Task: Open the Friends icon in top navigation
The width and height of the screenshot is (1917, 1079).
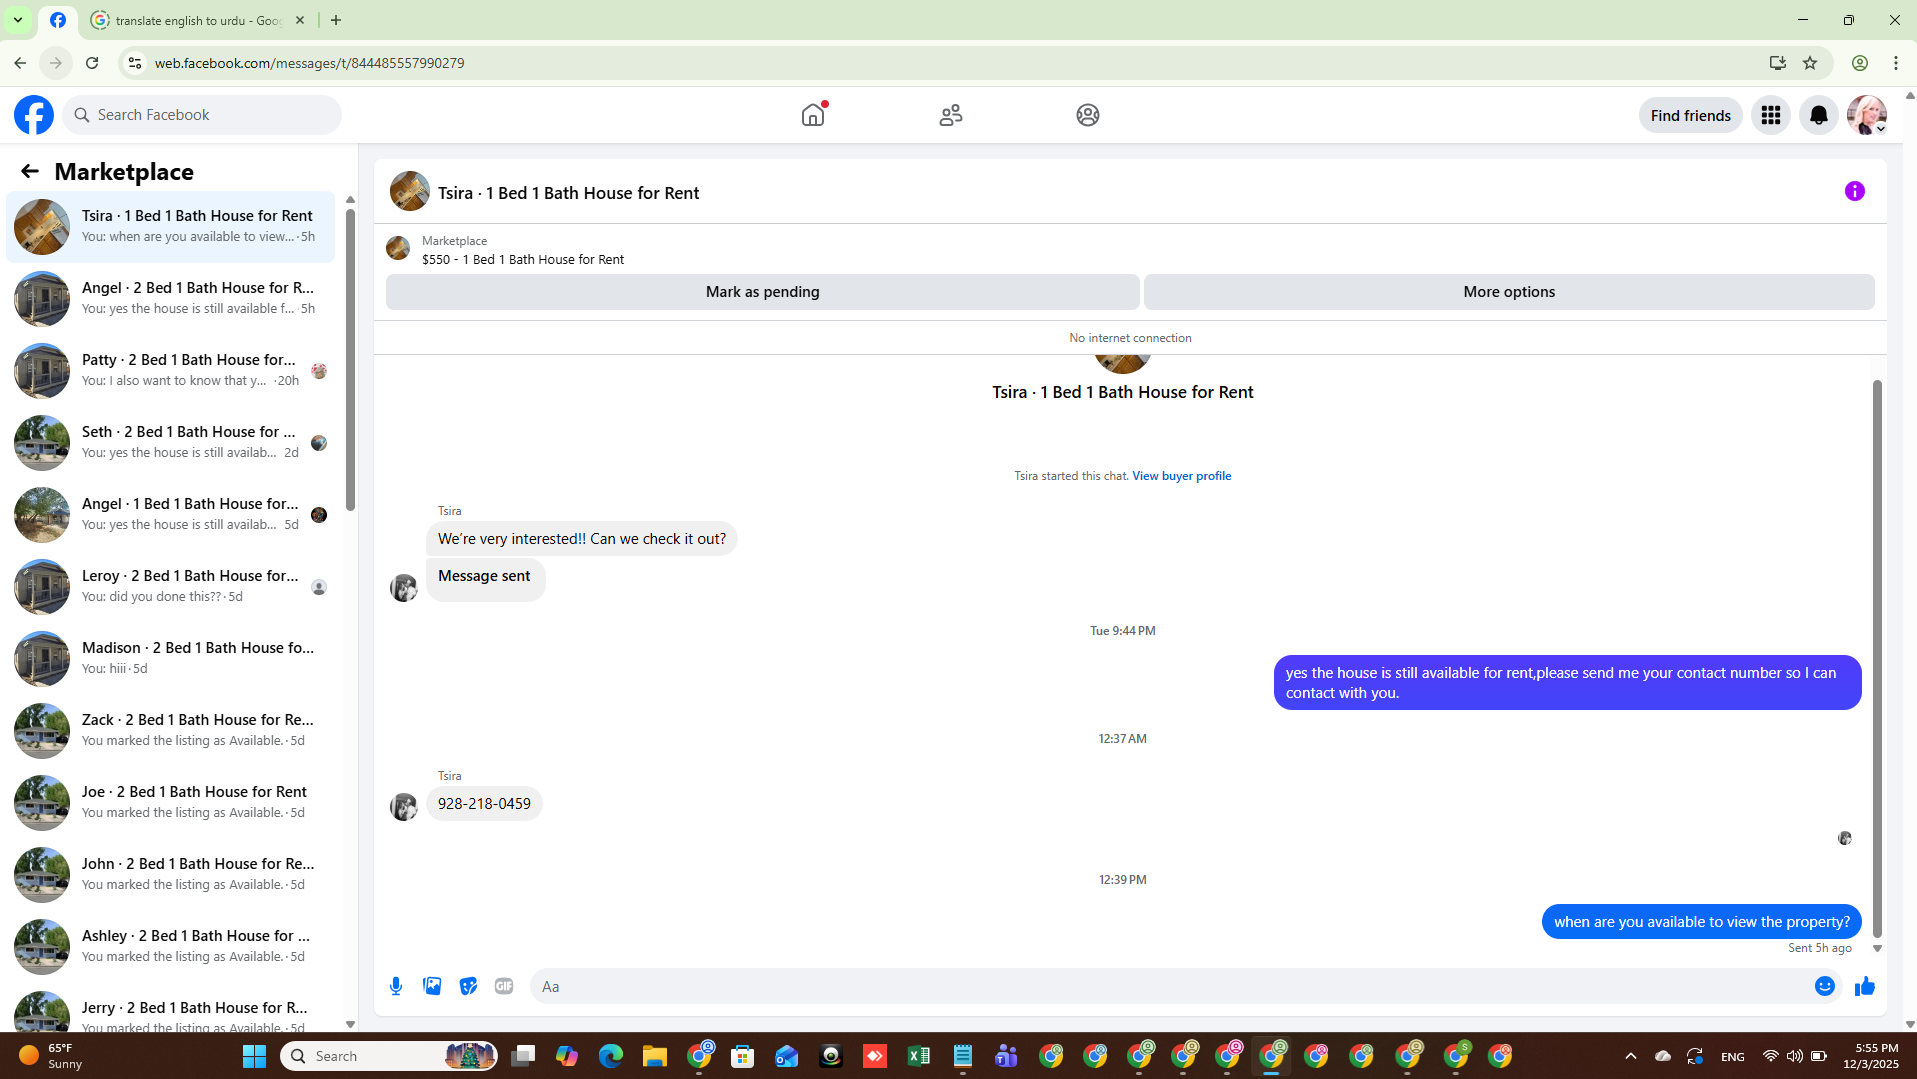Action: [x=951, y=115]
